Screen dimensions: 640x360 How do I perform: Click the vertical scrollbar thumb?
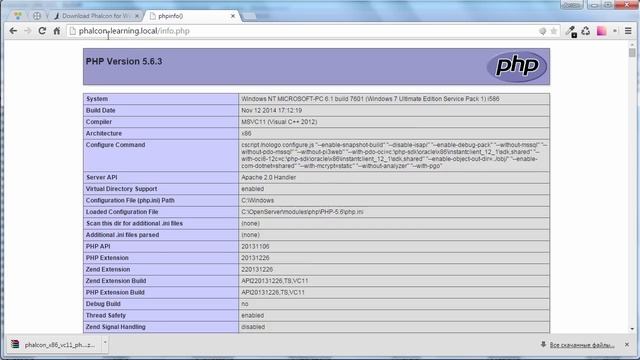pos(632,52)
